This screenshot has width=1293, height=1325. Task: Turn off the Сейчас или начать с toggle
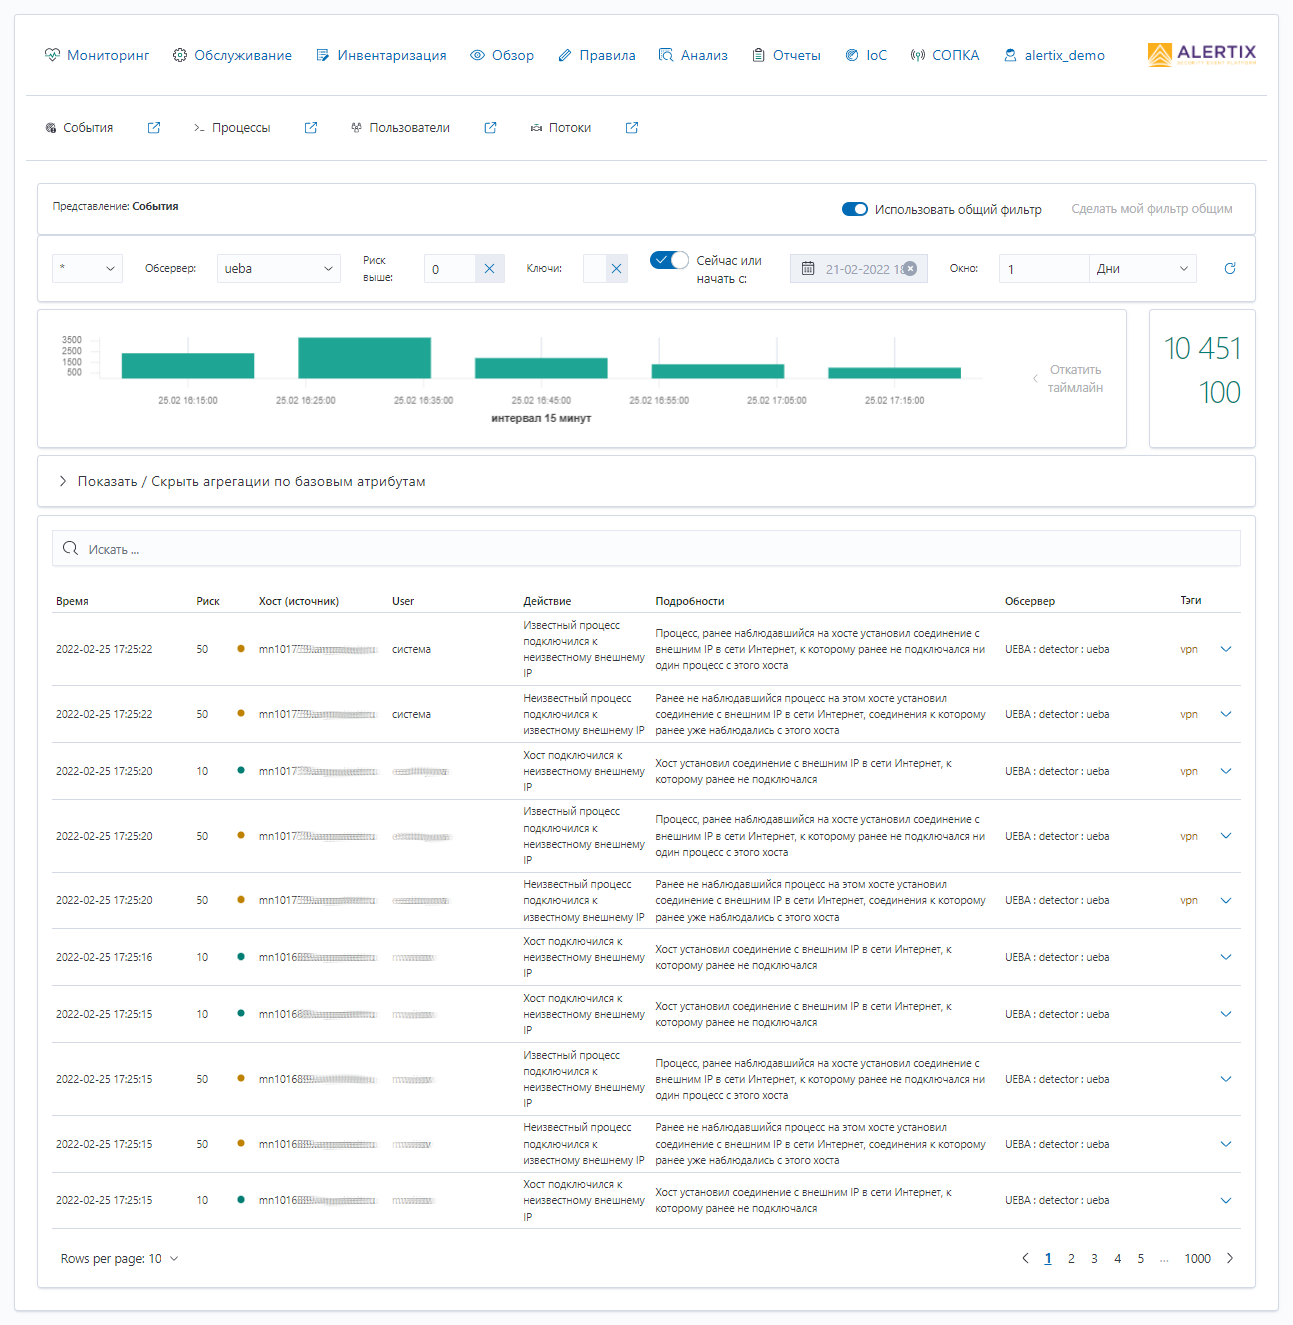point(668,259)
